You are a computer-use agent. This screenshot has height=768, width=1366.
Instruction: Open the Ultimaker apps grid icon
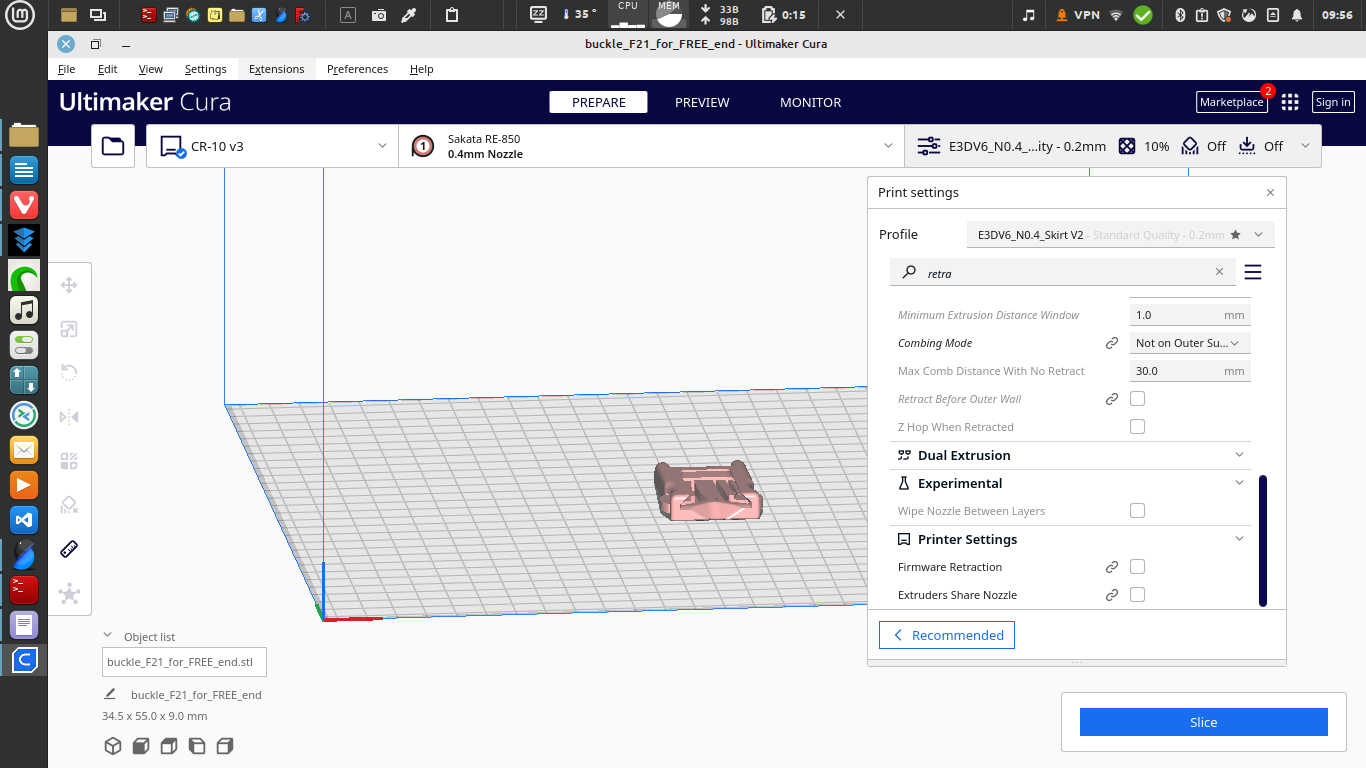(x=1290, y=102)
